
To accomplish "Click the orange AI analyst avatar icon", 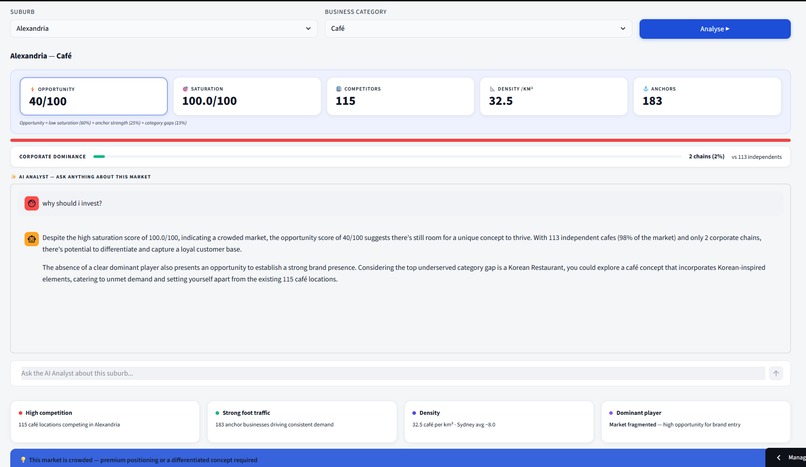I will [31, 239].
